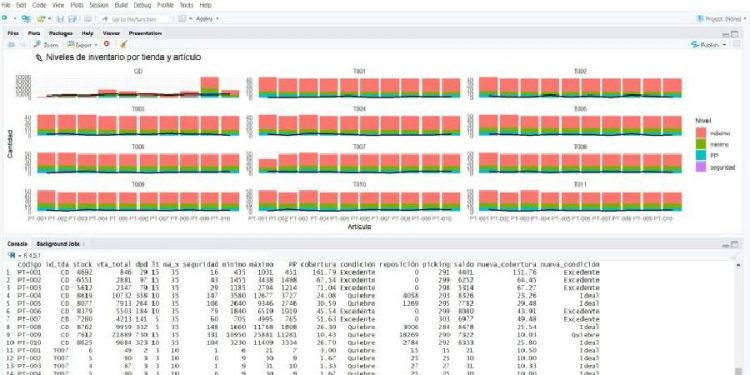Click the New File green plus icon

pyautogui.click(x=5, y=19)
